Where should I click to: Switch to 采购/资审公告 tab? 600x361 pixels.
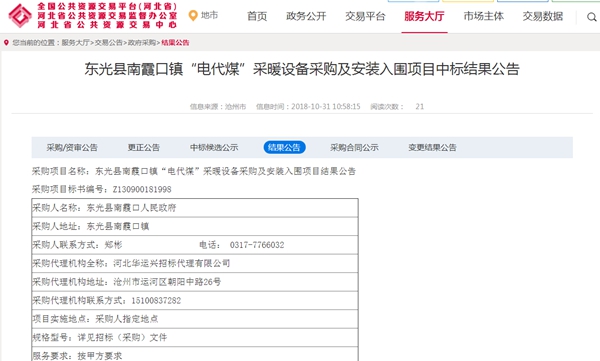click(72, 147)
